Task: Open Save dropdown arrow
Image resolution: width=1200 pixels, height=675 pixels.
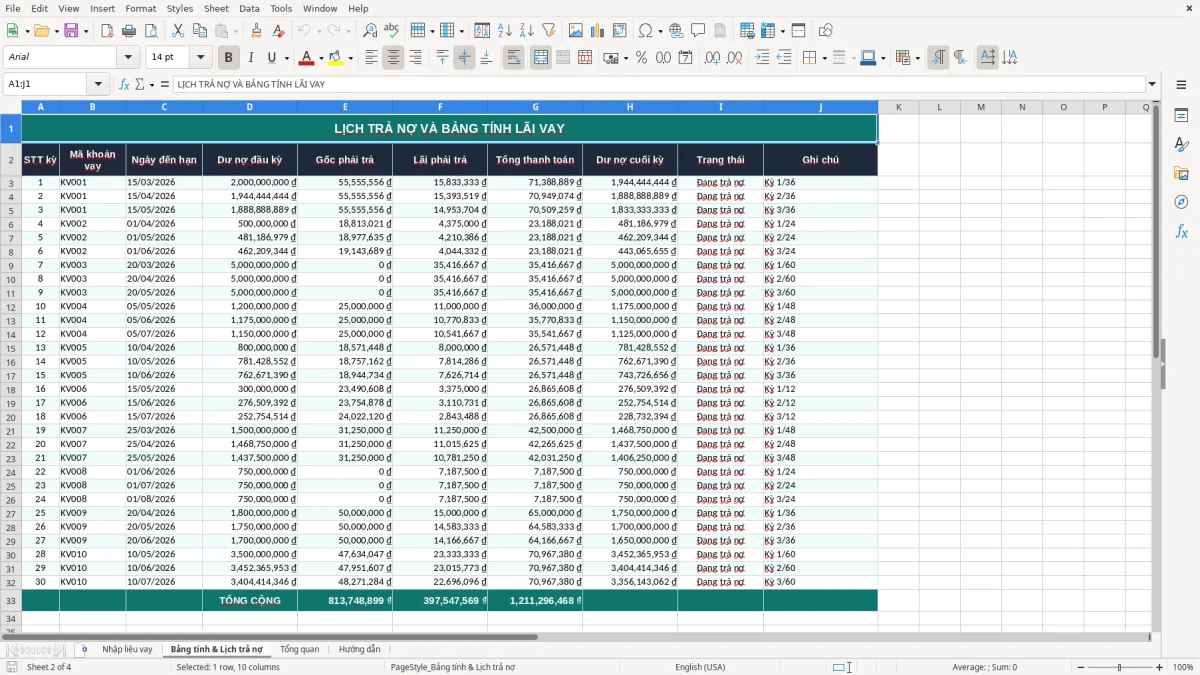Action: (86, 31)
